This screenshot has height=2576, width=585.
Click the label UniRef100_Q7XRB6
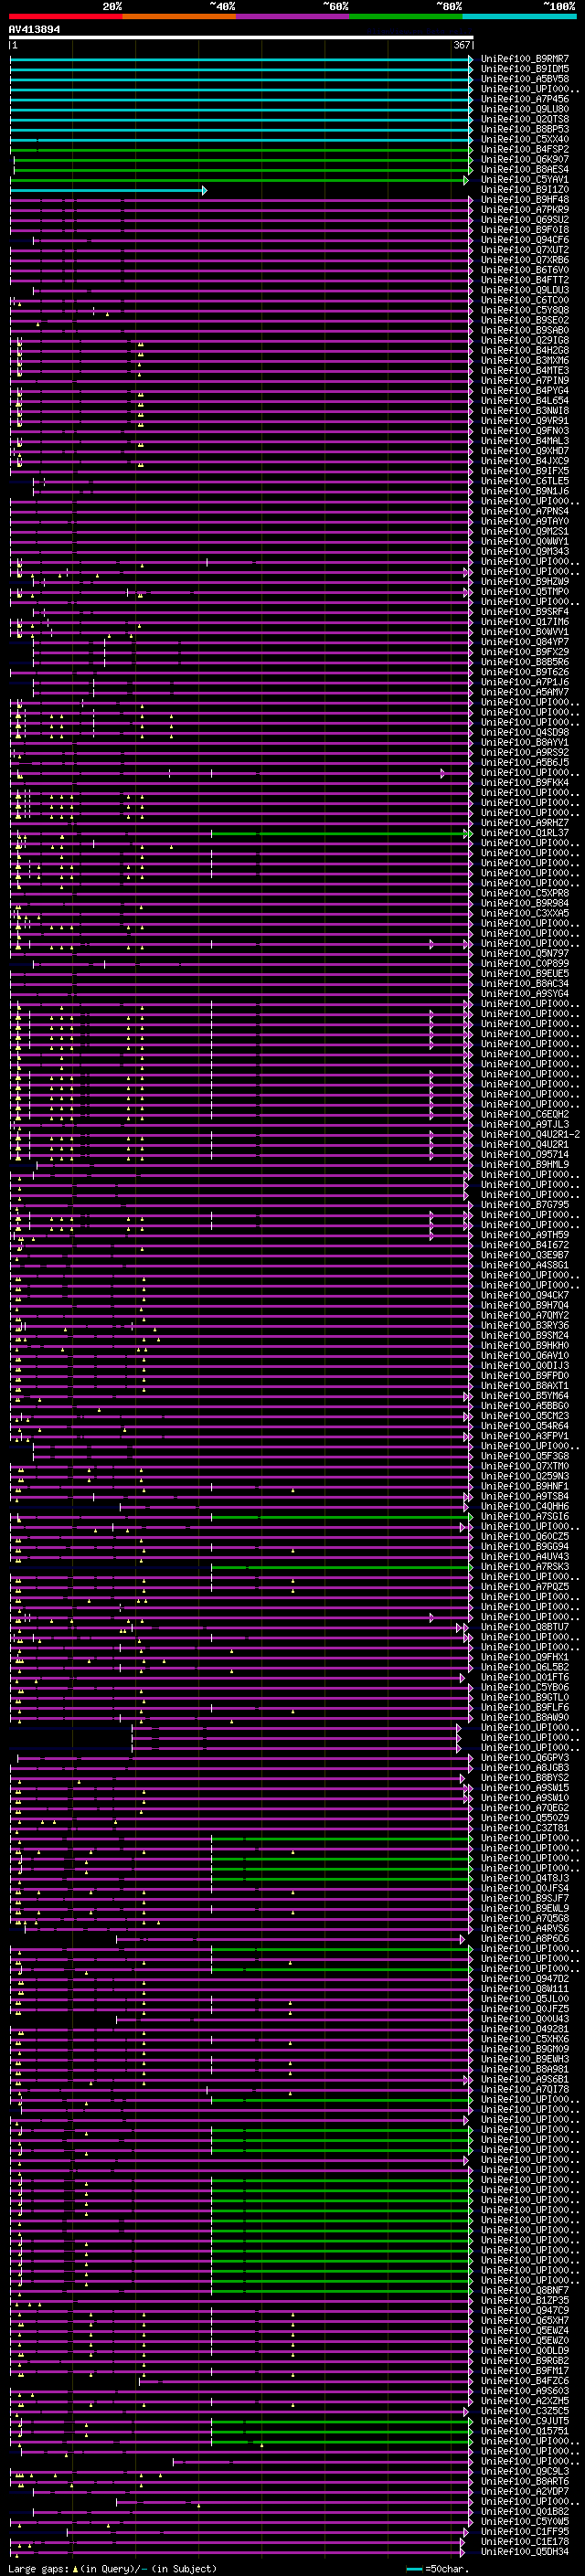click(525, 260)
